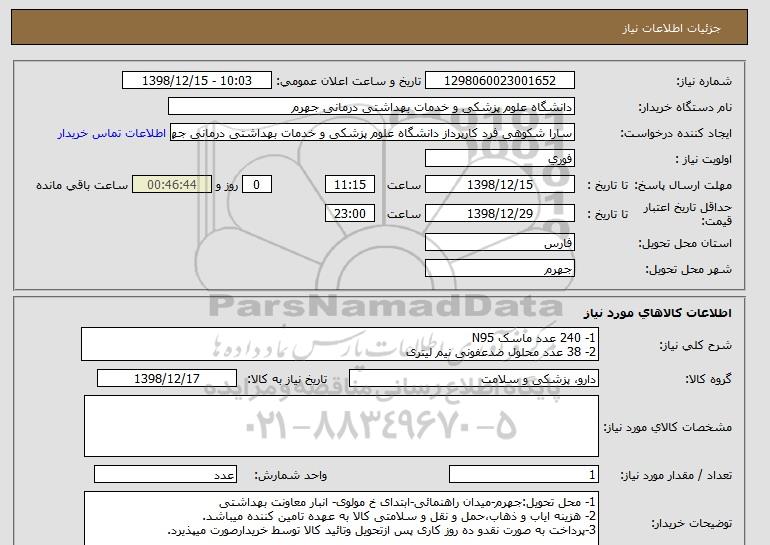The image size is (770, 545).
Task: Click the goods group field دارو، پزشکی و سلامت
Action: (x=474, y=379)
